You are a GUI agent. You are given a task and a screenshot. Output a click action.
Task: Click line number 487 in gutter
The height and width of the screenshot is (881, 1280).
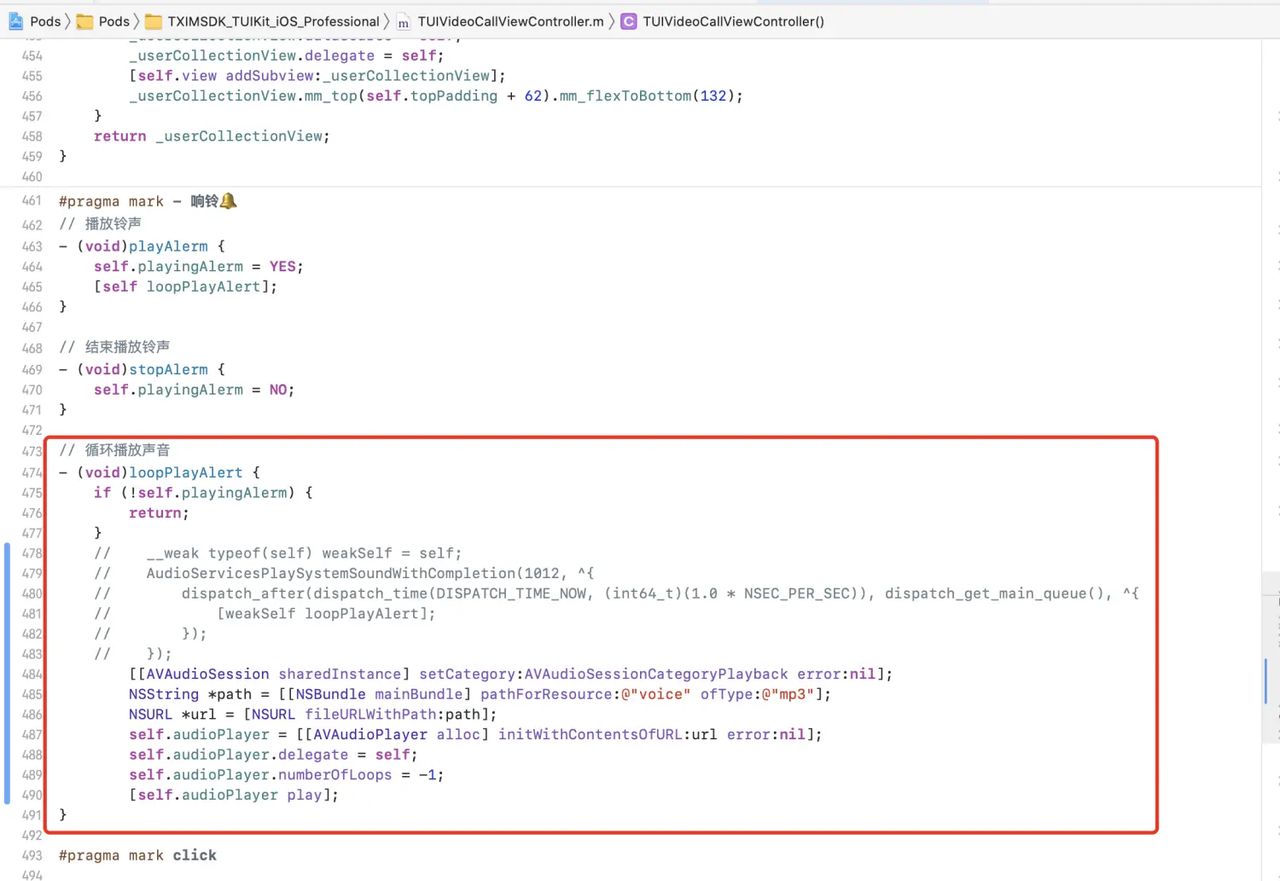tap(32, 734)
